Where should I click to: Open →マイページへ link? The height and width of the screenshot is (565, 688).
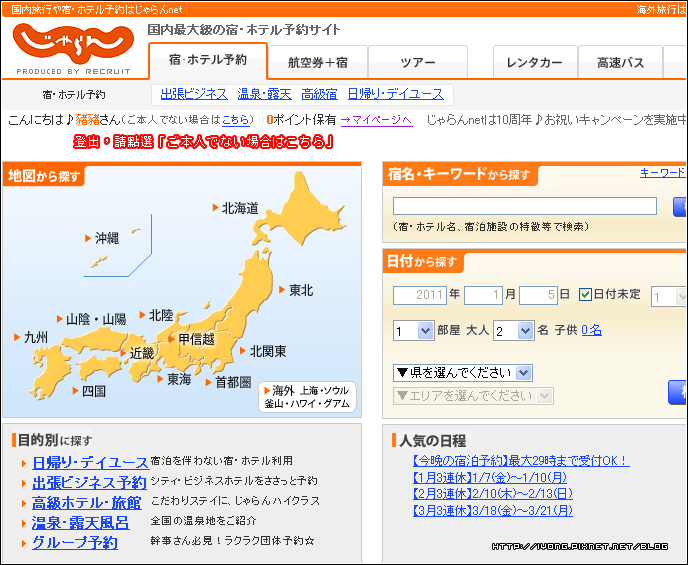point(376,120)
